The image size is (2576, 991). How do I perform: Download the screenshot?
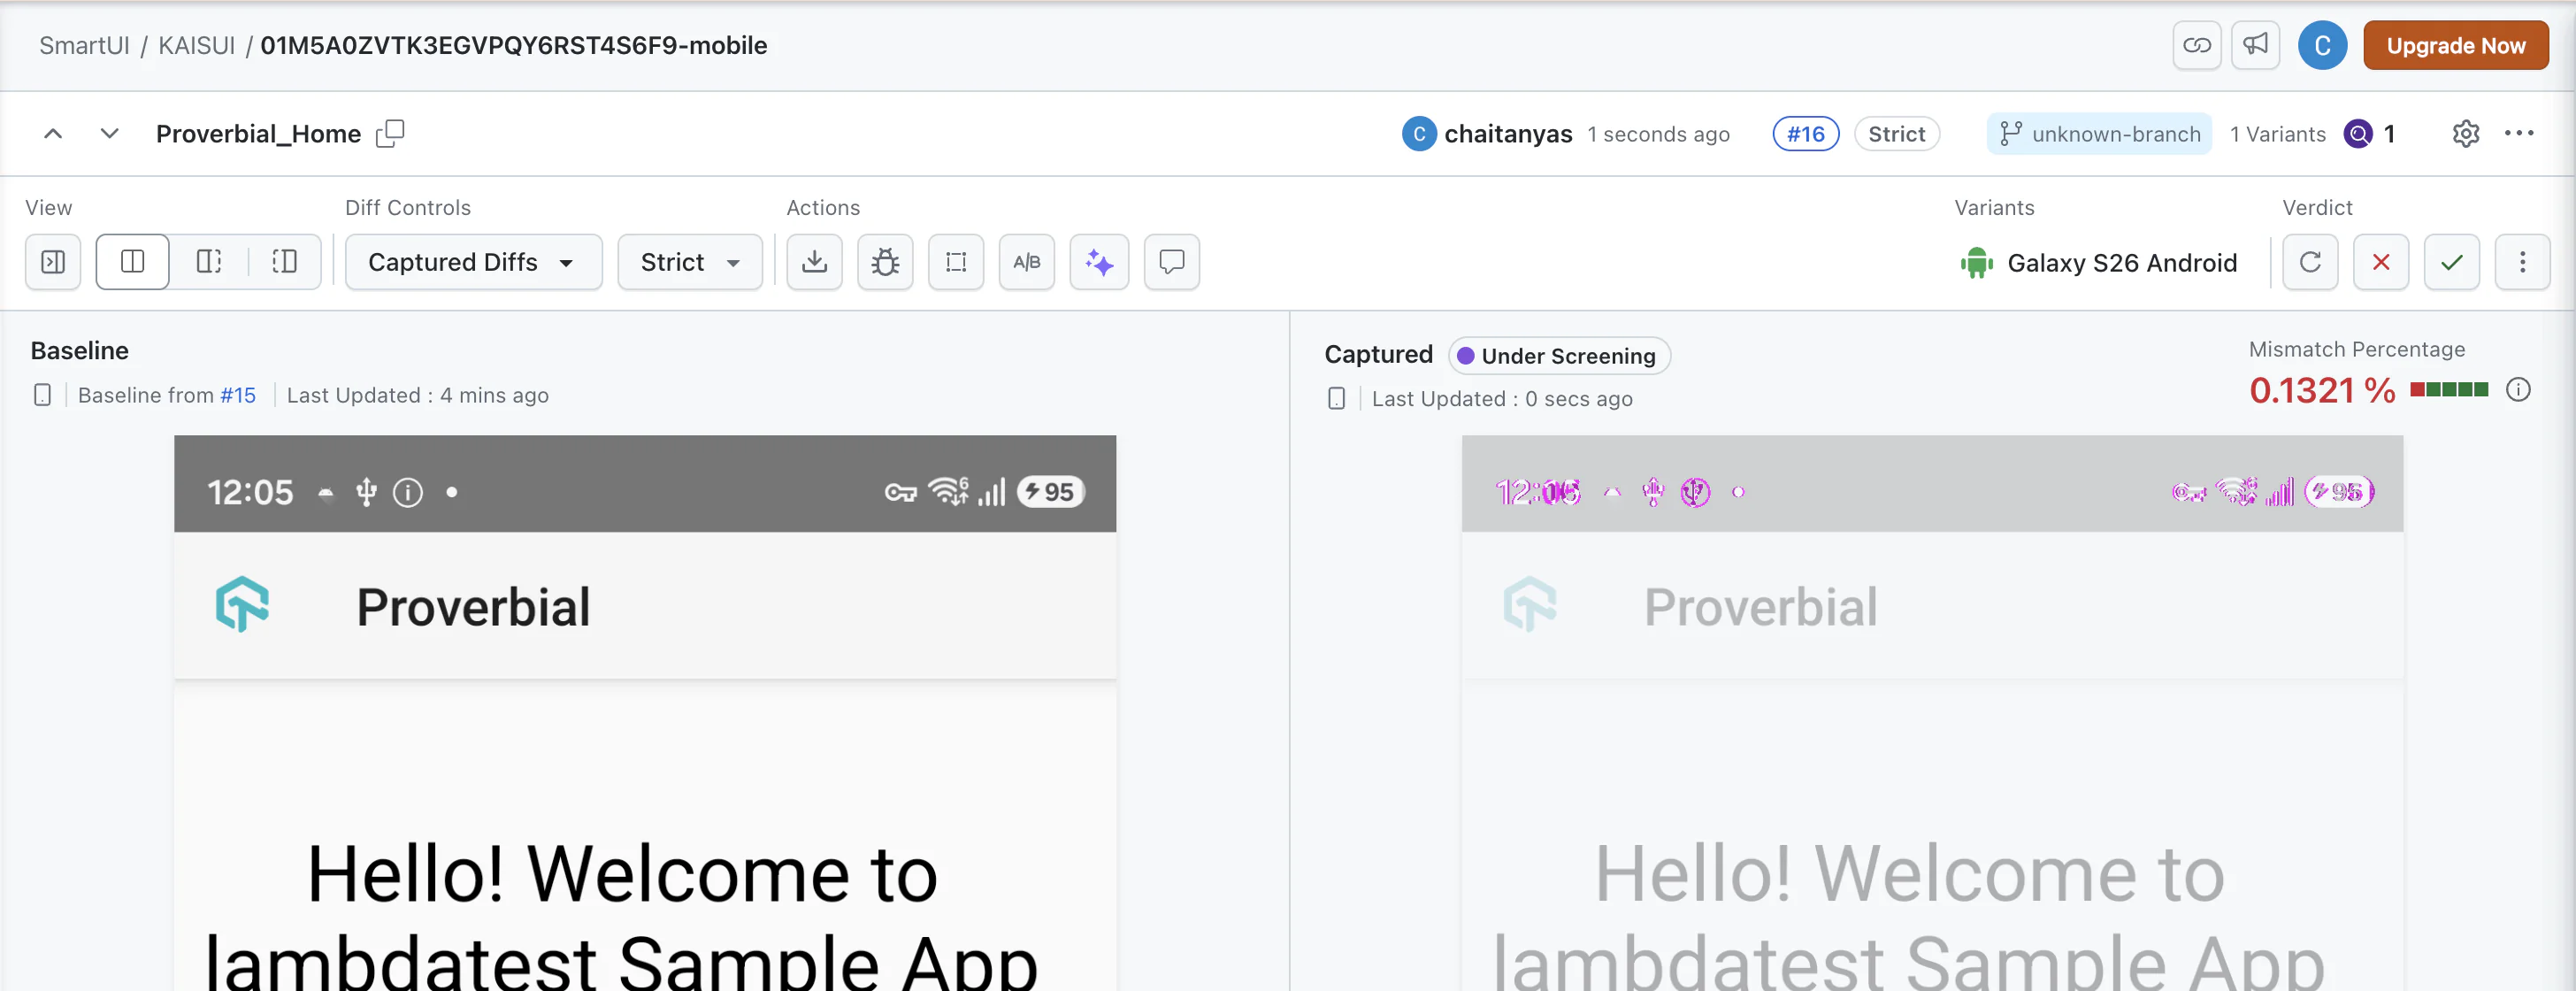click(814, 262)
